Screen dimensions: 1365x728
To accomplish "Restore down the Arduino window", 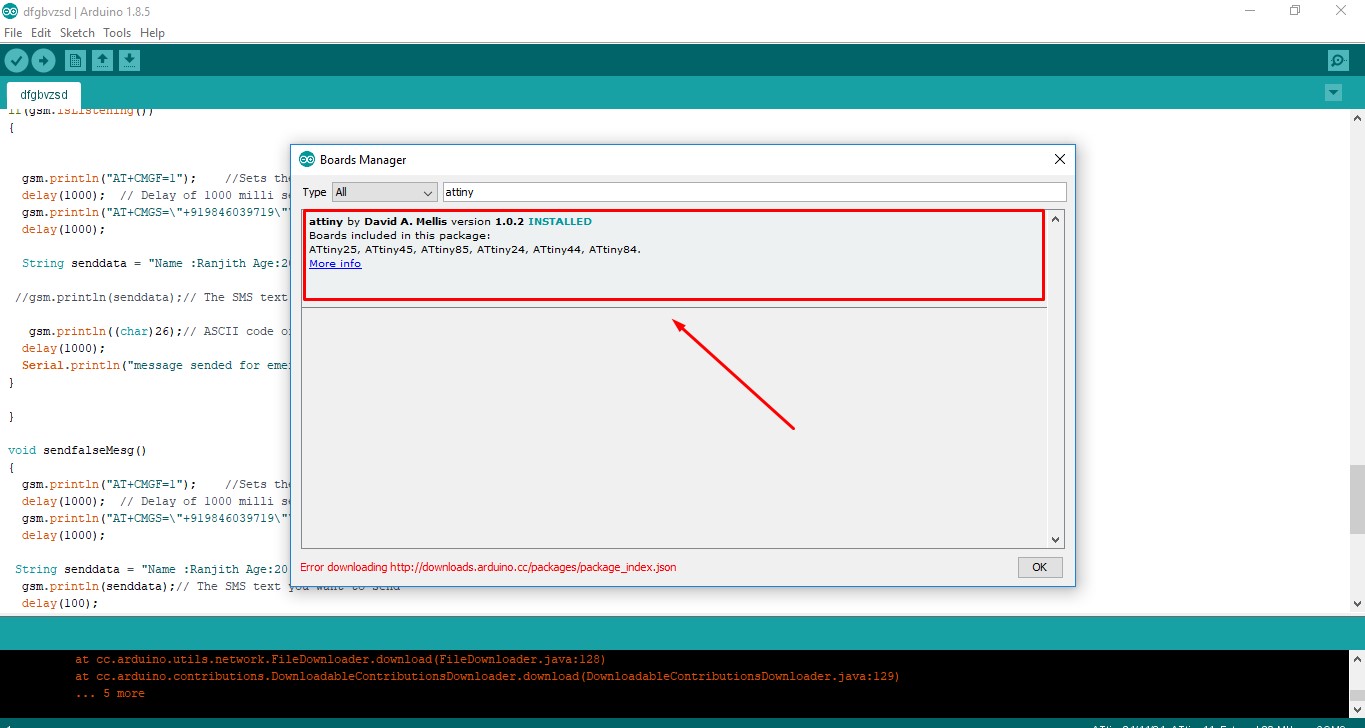I will pyautogui.click(x=1295, y=10).
